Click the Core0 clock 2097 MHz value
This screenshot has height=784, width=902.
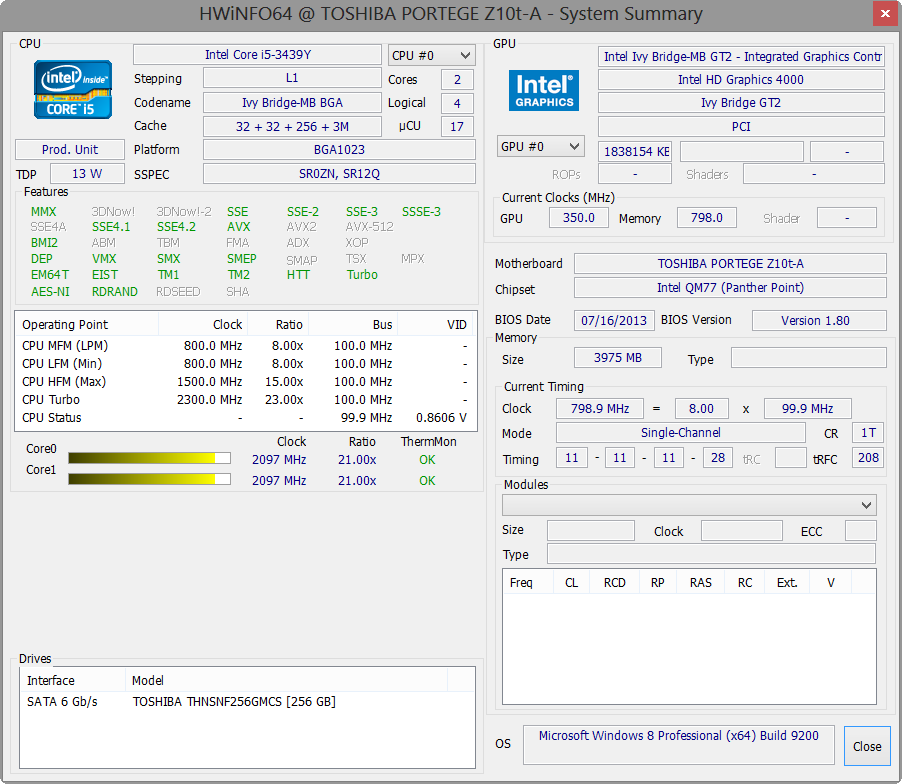pyautogui.click(x=279, y=460)
